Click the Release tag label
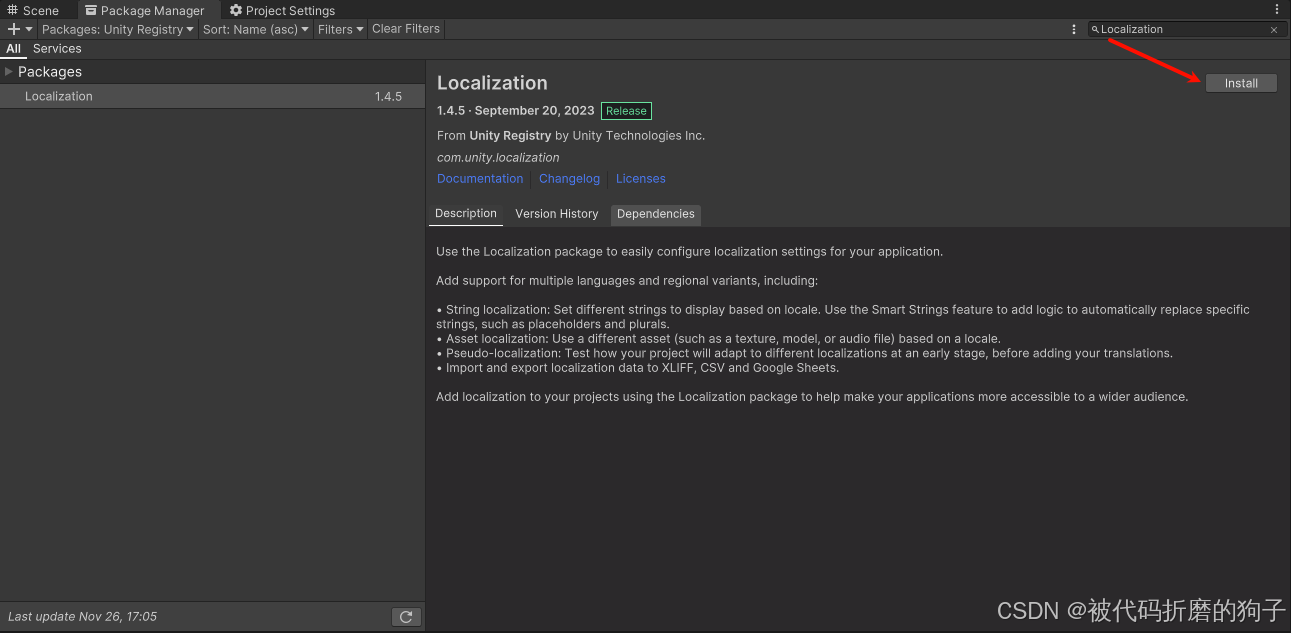Image resolution: width=1291 pixels, height=633 pixels. [627, 111]
